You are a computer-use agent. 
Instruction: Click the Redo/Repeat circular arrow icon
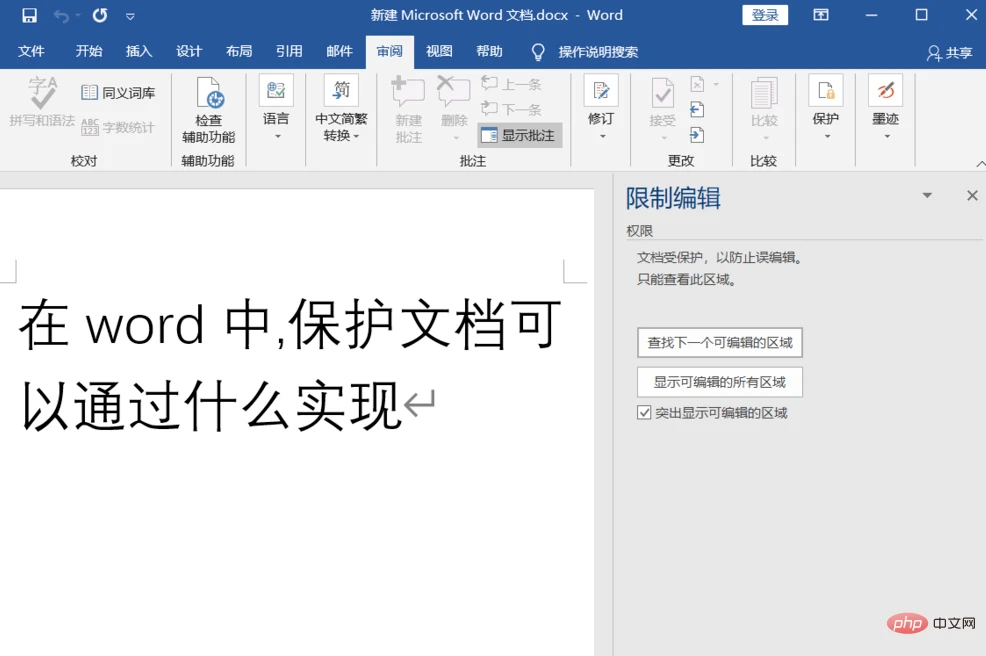[x=99, y=15]
